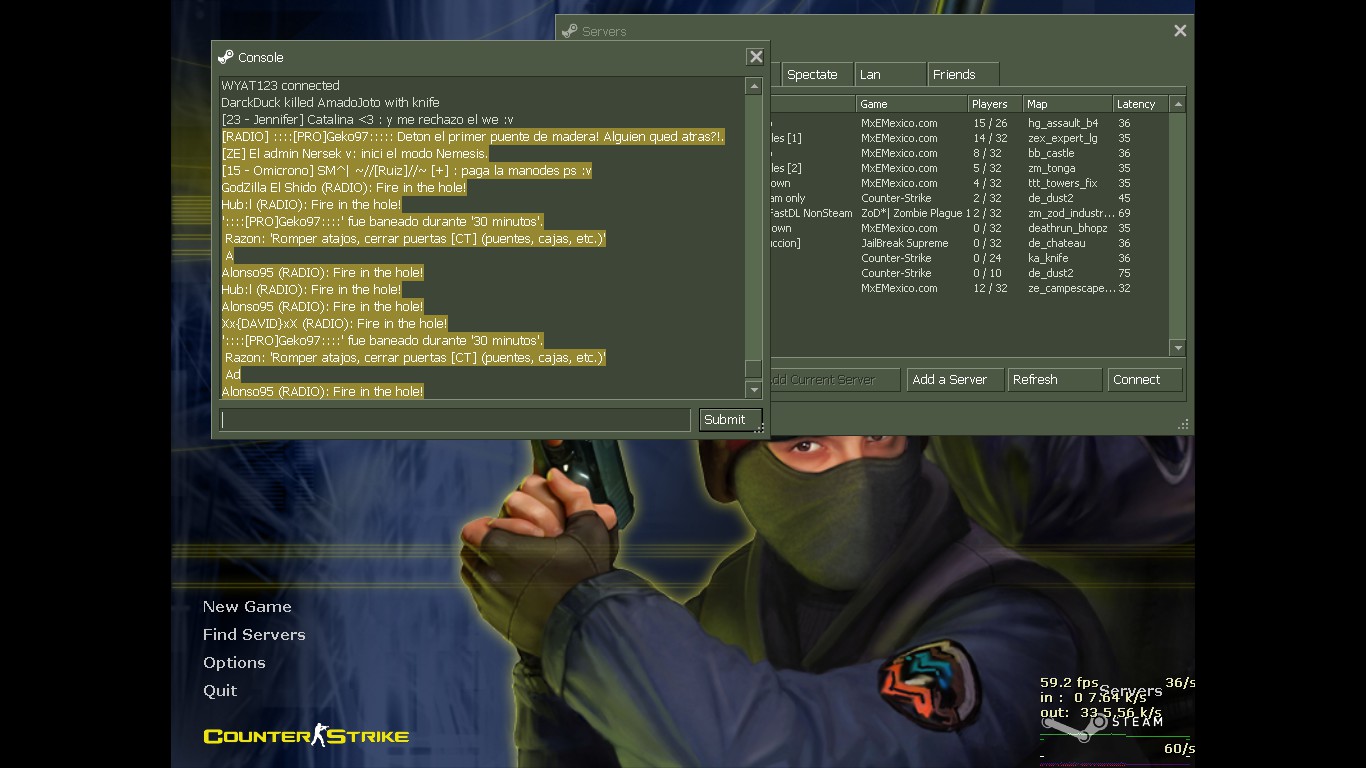The height and width of the screenshot is (768, 1366).
Task: Sort servers by Game column
Action: pos(911,104)
